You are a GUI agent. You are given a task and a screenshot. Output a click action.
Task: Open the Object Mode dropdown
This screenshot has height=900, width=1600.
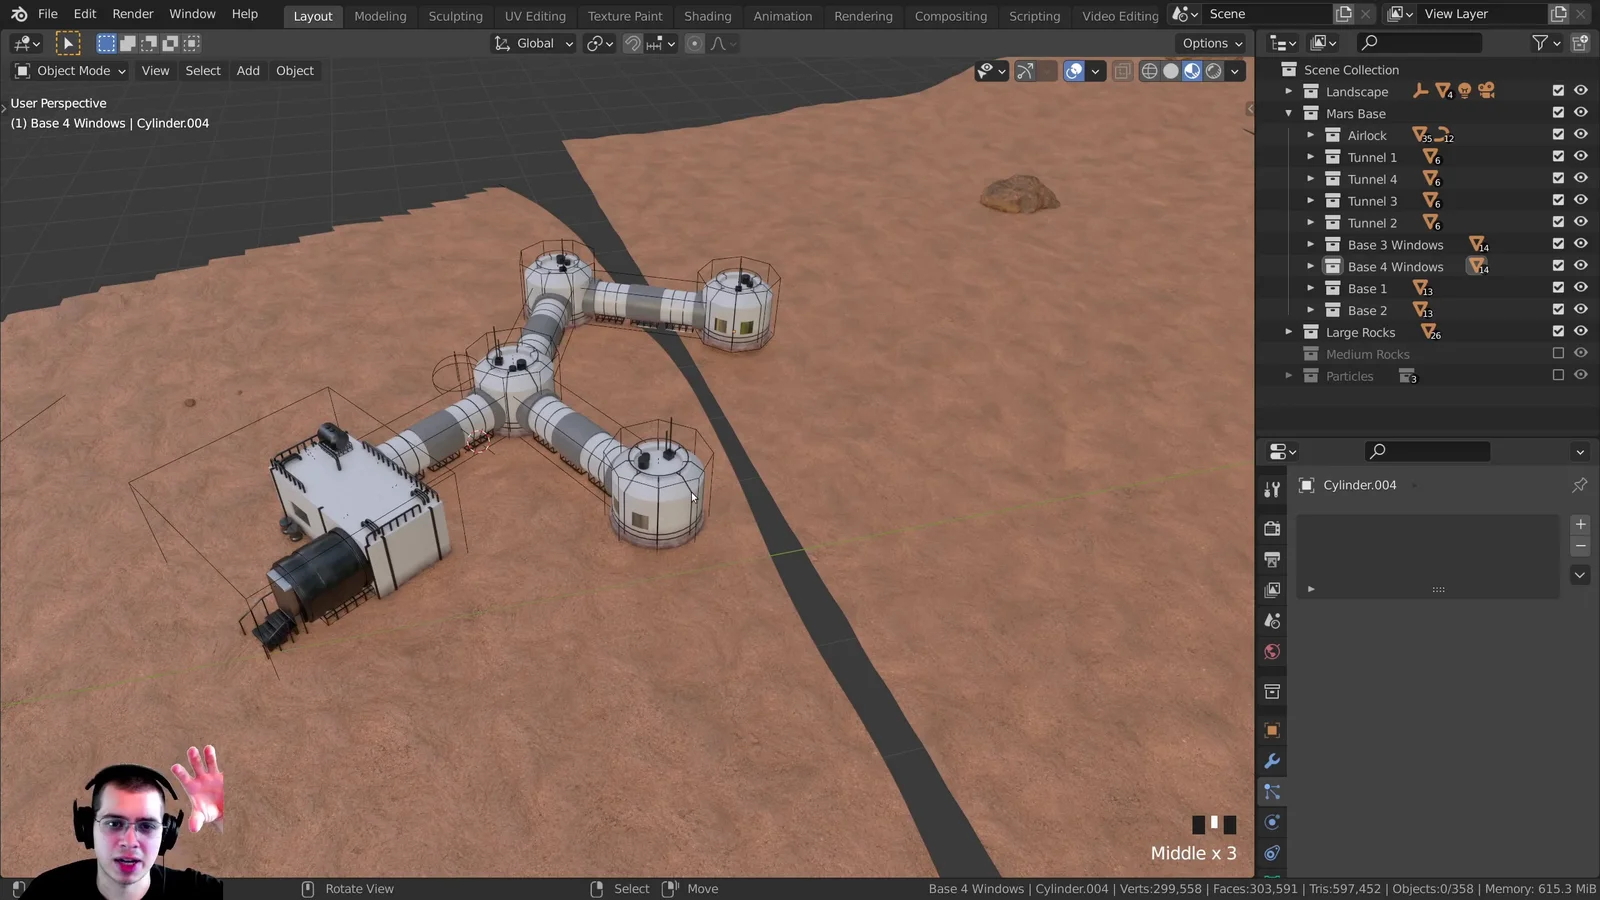pyautogui.click(x=68, y=70)
